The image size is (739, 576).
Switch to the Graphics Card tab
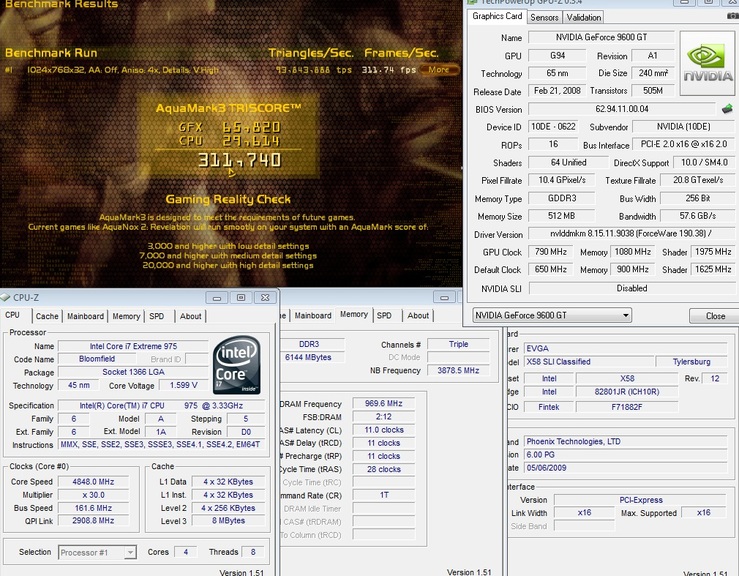(x=497, y=16)
